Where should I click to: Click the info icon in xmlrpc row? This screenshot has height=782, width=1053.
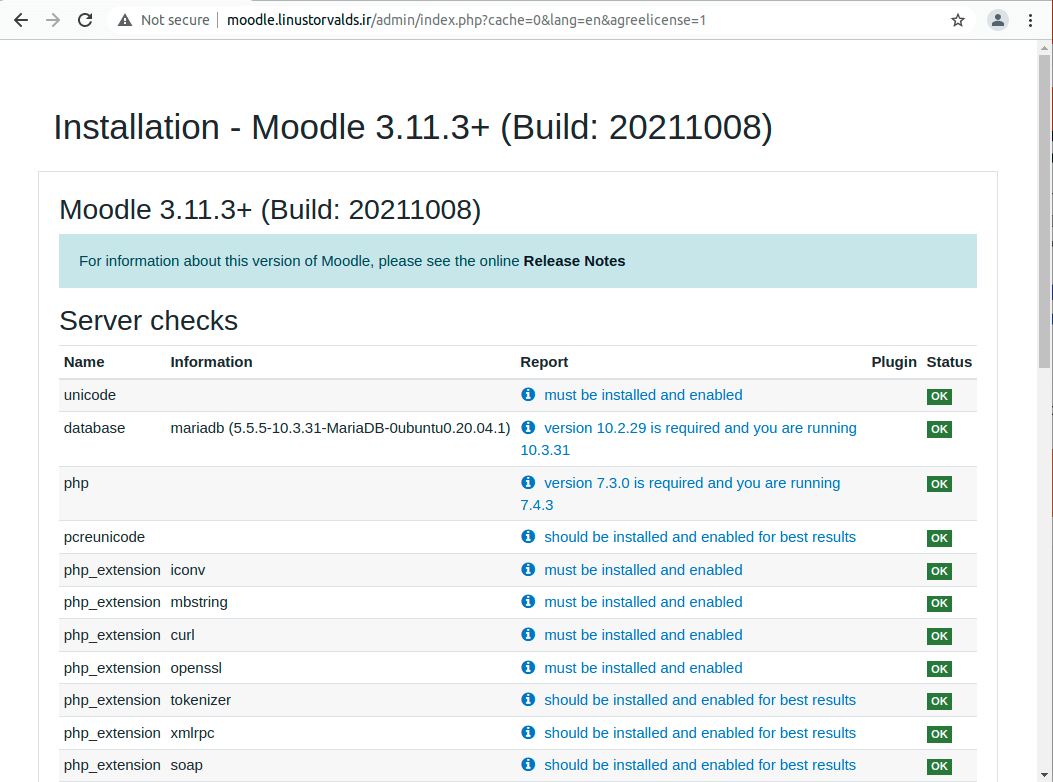tap(529, 732)
